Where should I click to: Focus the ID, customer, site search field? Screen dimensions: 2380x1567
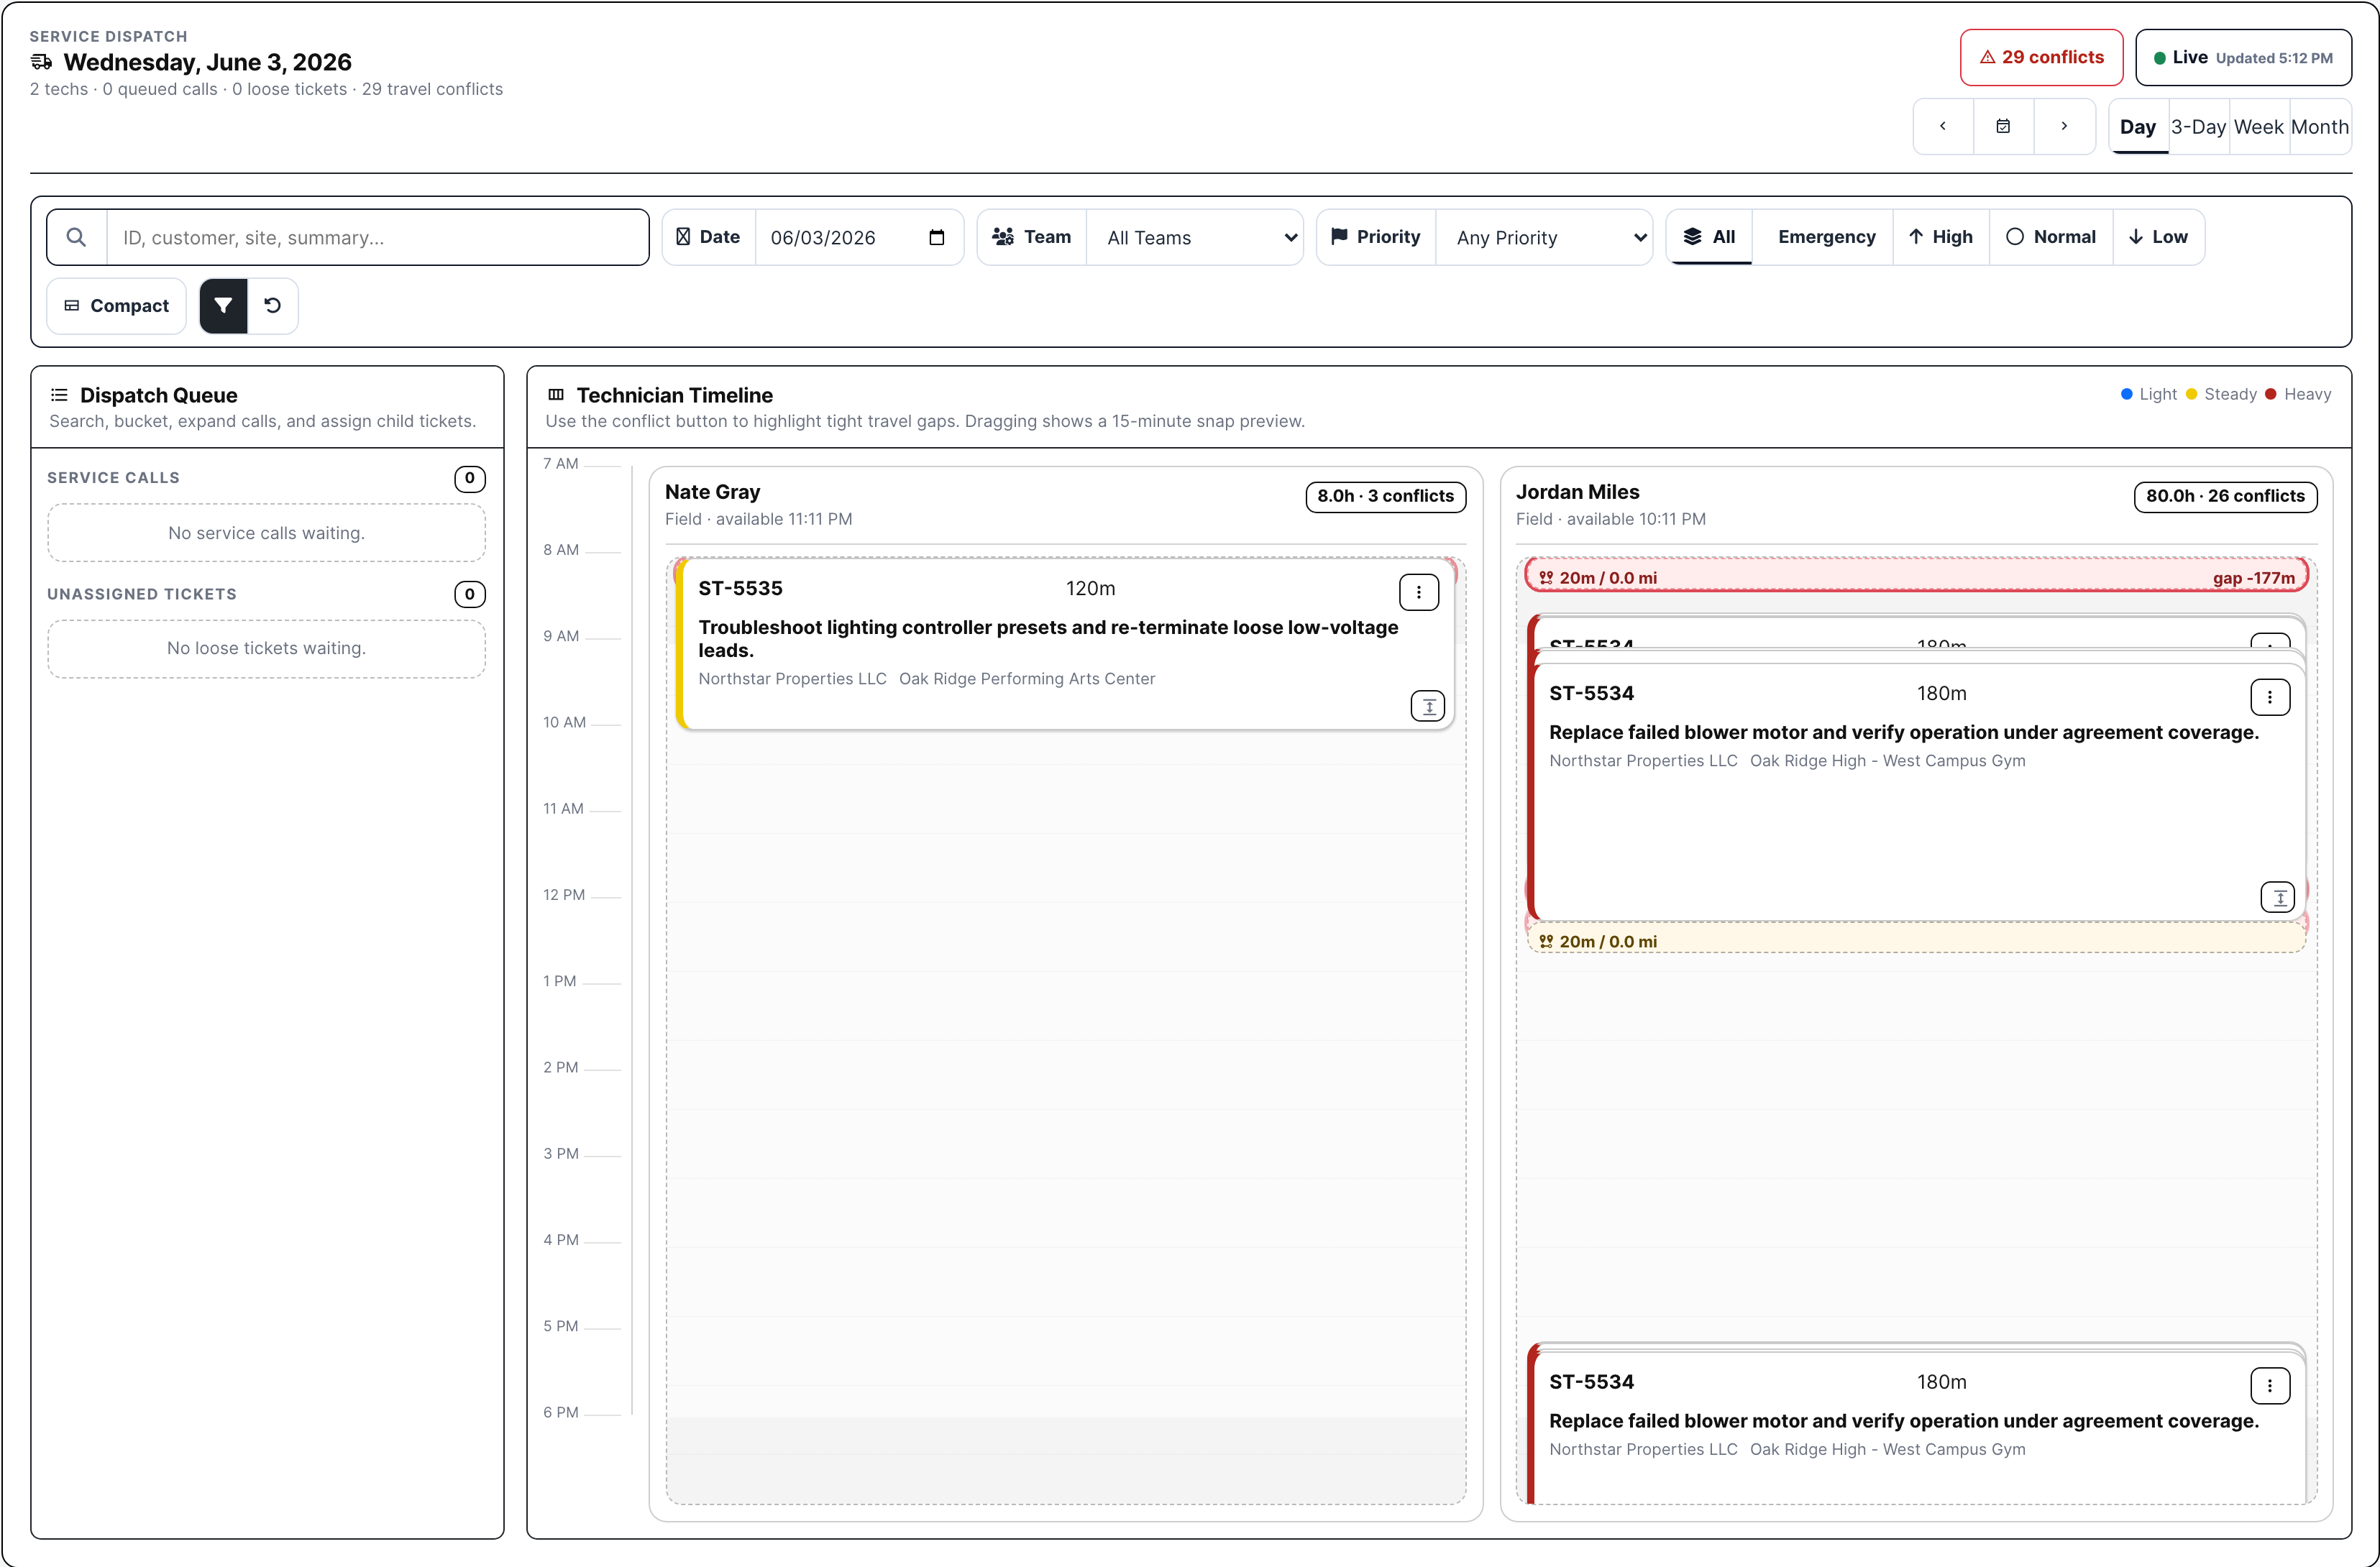(x=377, y=237)
